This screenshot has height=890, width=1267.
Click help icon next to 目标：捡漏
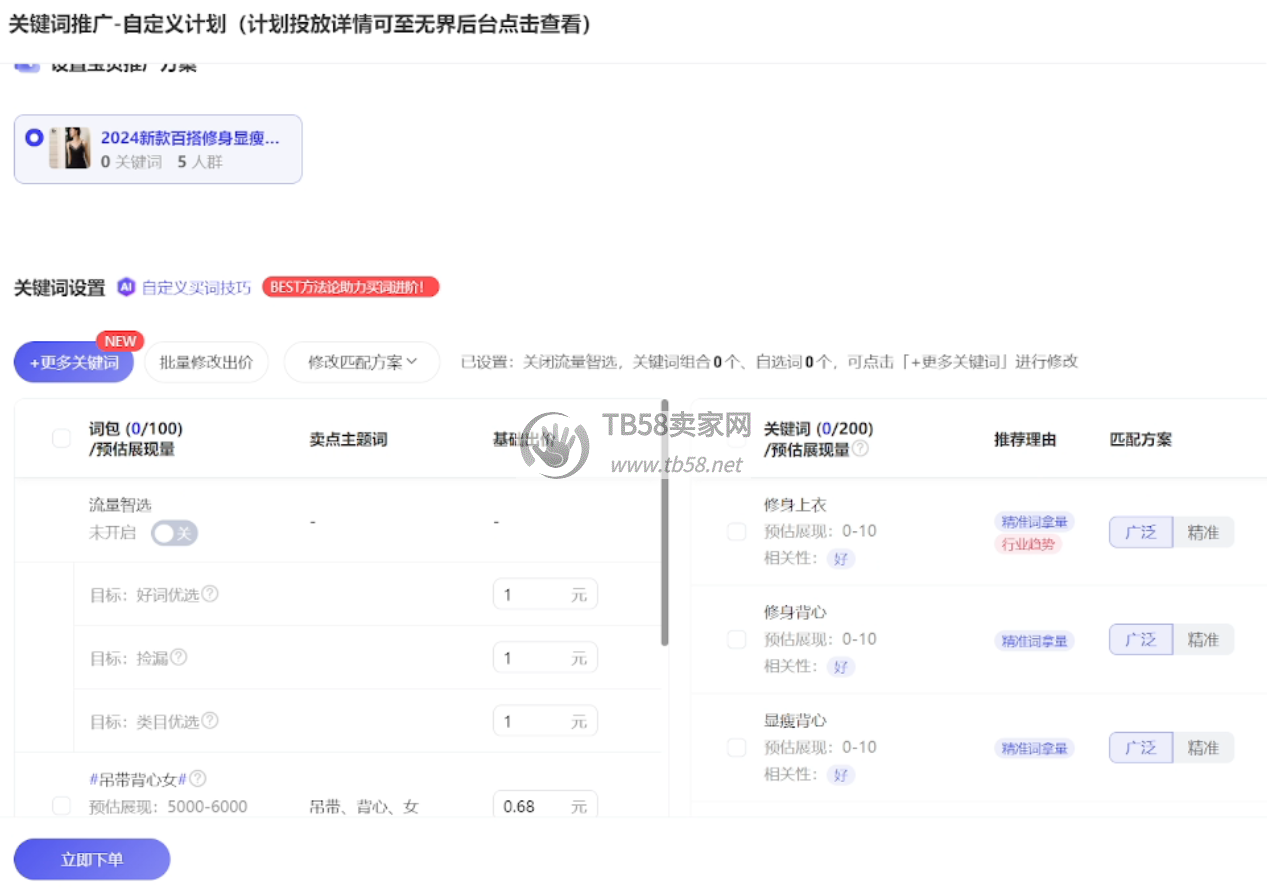pos(178,657)
